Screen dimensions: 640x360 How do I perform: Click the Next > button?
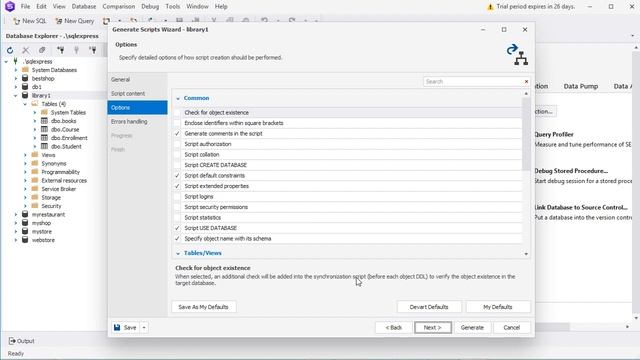[x=433, y=327]
